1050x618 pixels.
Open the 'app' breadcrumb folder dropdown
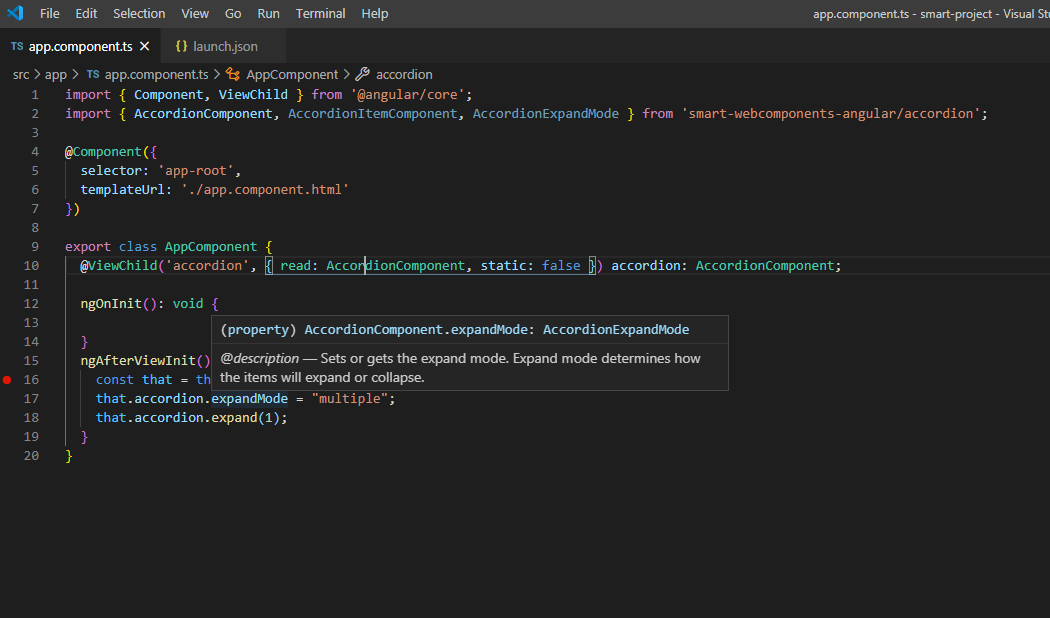coord(56,75)
